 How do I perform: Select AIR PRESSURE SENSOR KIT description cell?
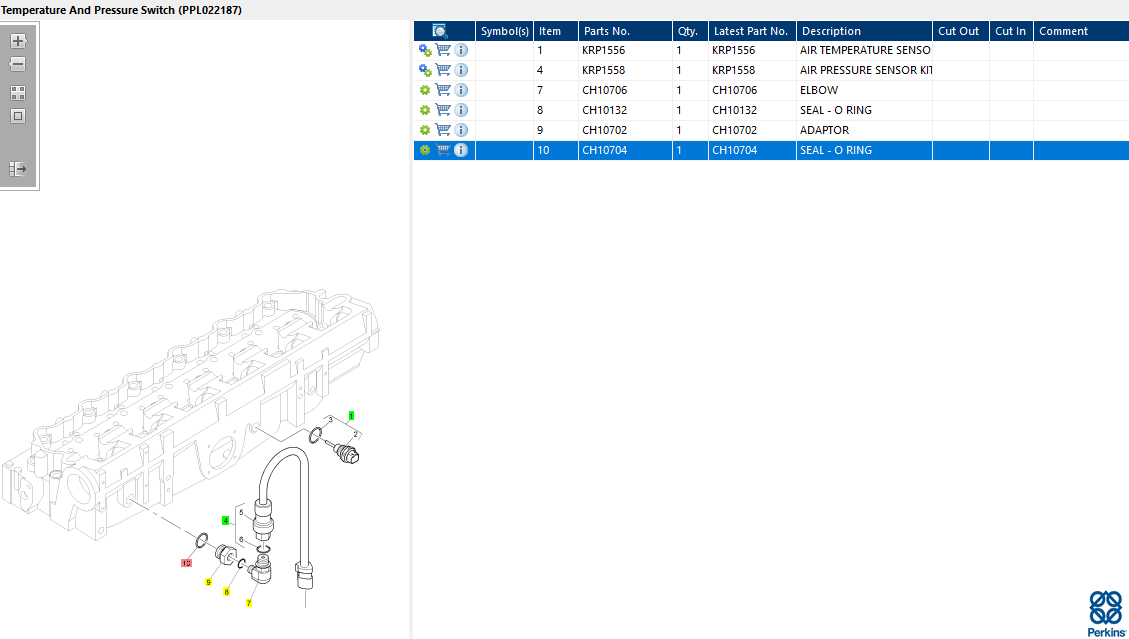pyautogui.click(x=864, y=70)
